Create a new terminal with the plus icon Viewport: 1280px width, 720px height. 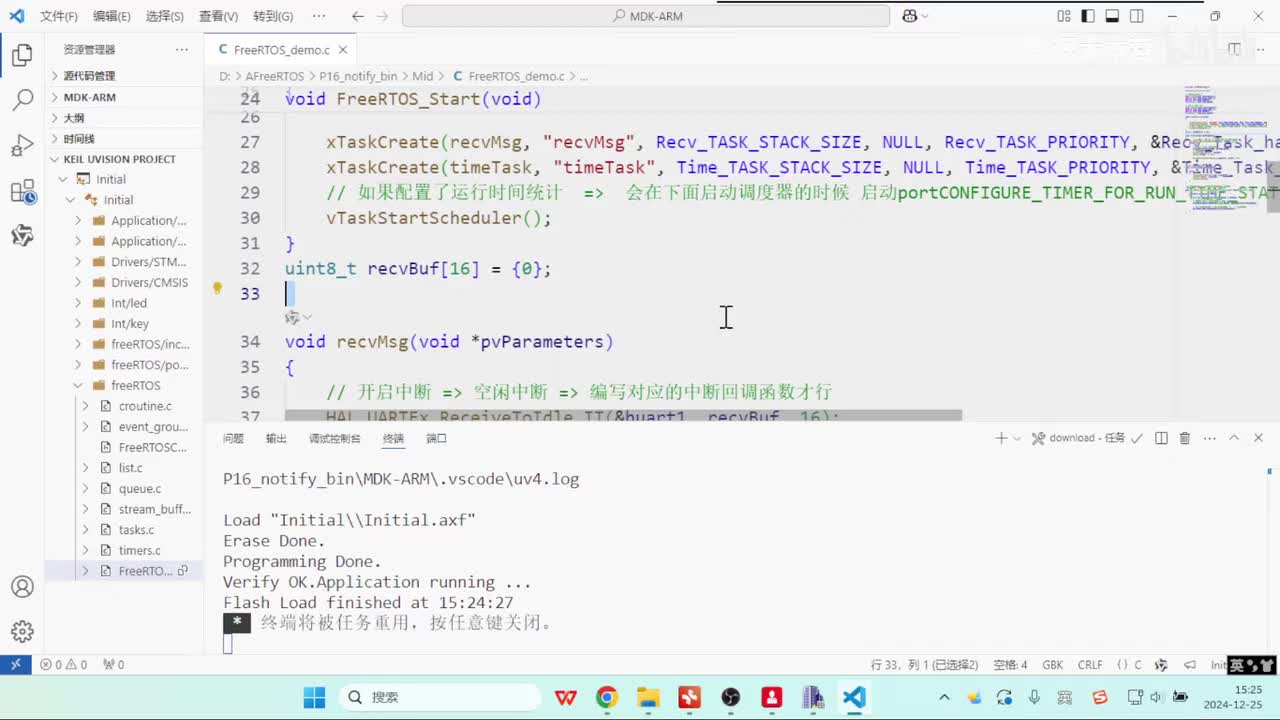[1001, 438]
